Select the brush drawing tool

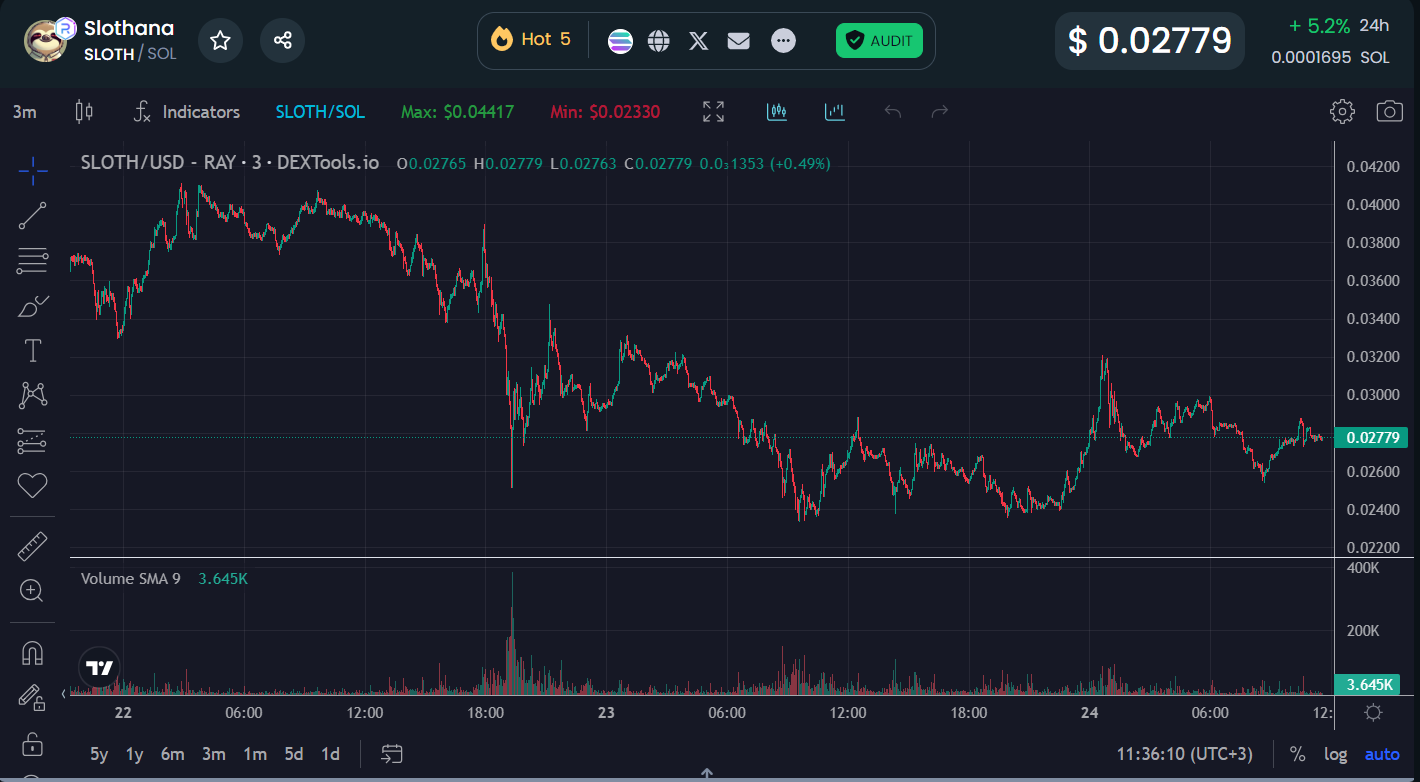pos(33,306)
